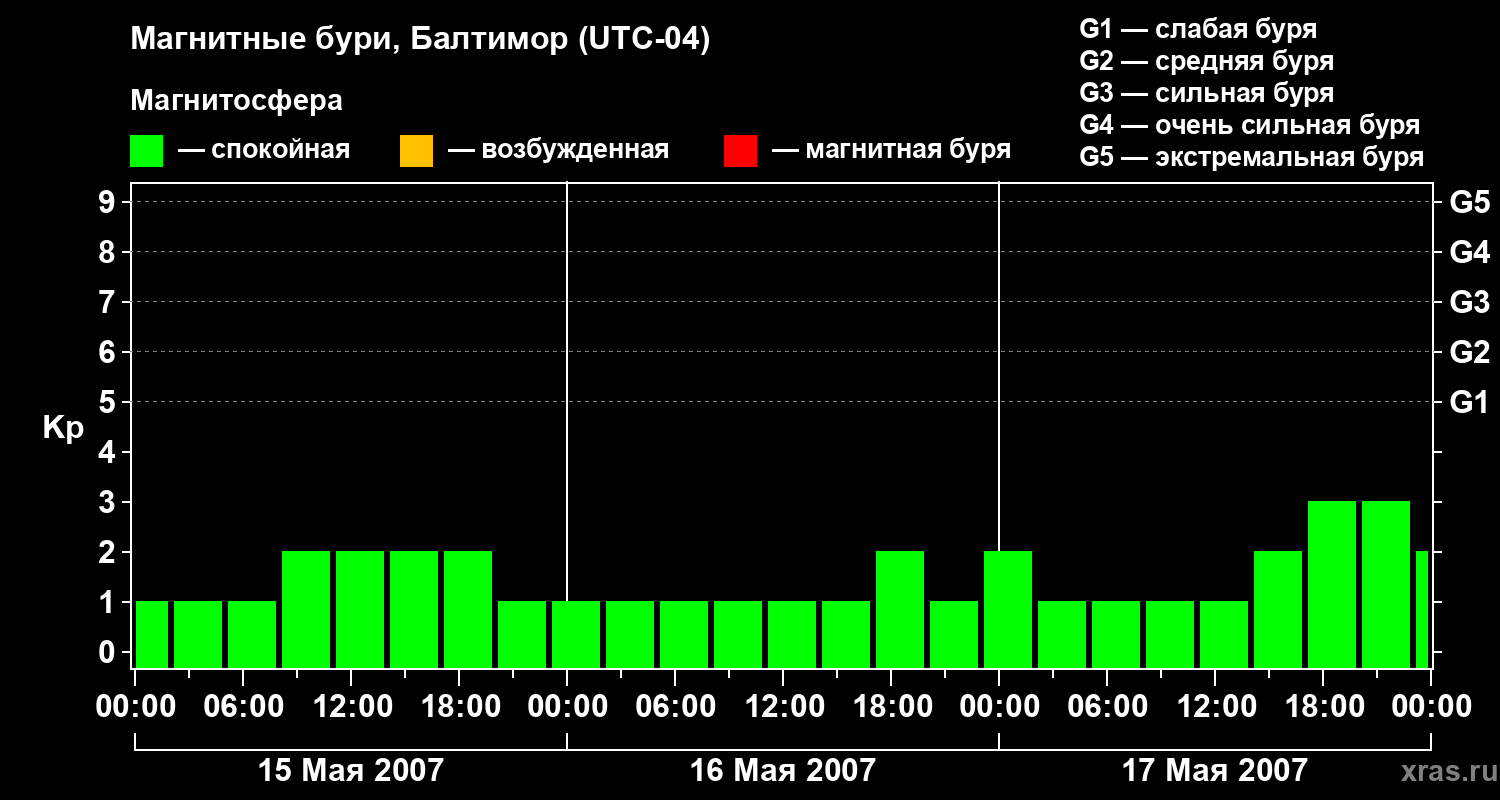Click the Kp 2 bar at 18:00 16 May
1500x800 pixels.
tap(900, 609)
